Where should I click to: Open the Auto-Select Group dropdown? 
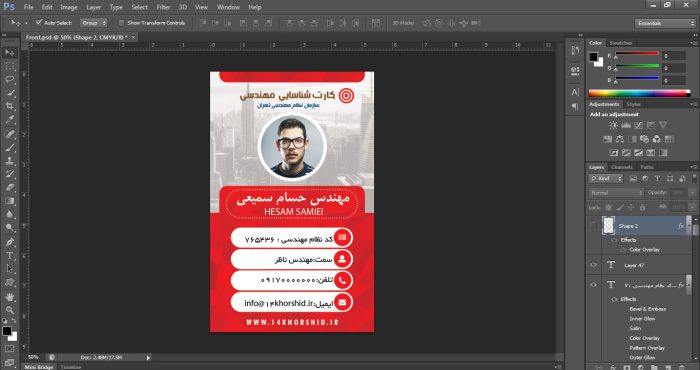pyautogui.click(x=94, y=23)
